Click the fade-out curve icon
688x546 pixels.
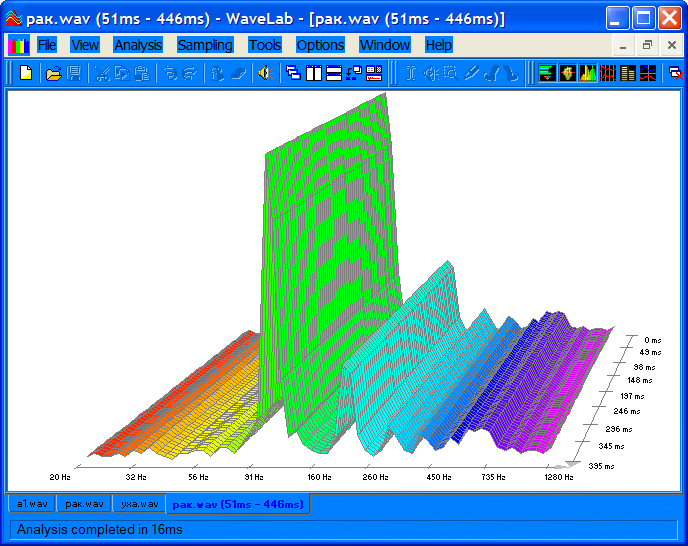point(511,73)
